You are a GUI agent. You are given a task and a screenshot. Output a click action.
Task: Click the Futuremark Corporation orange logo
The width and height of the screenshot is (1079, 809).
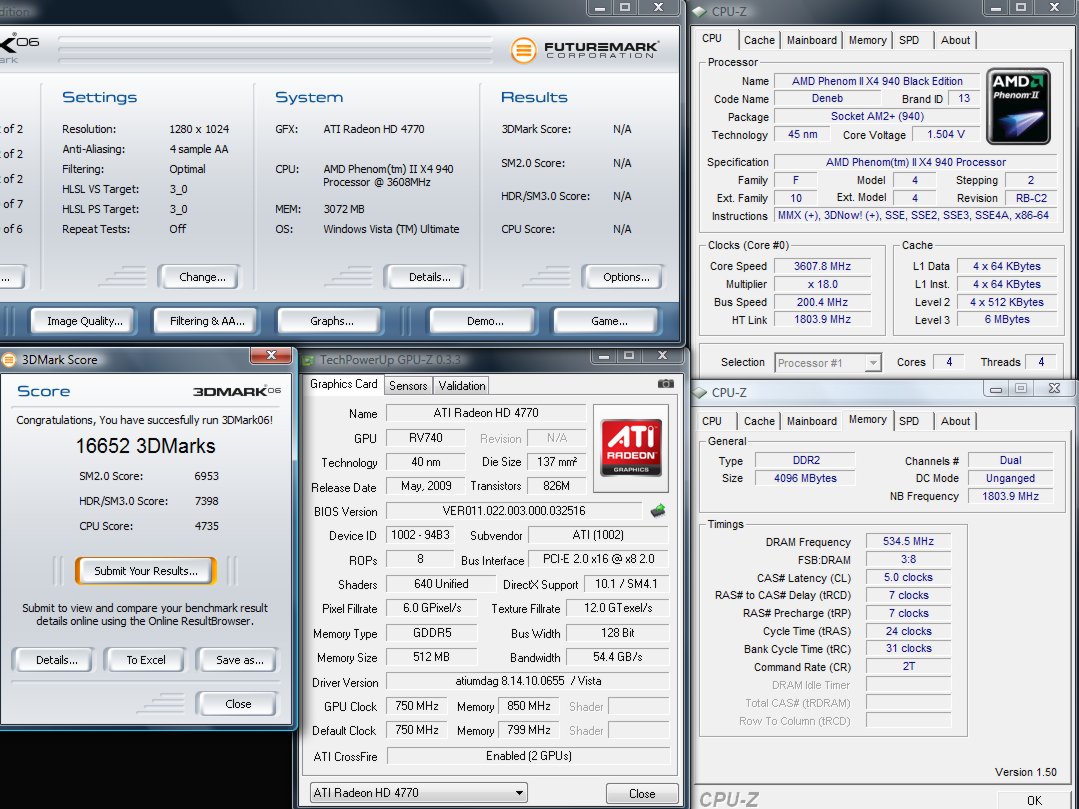pos(523,50)
